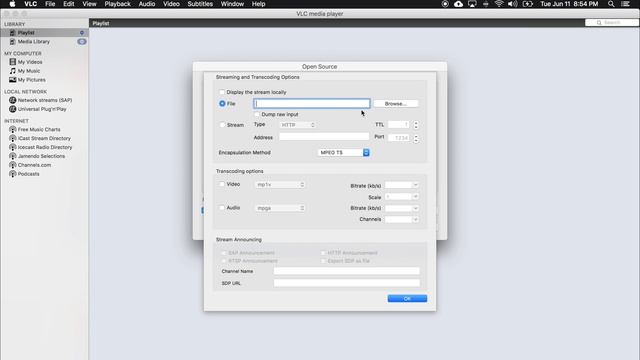The height and width of the screenshot is (360, 640).
Task: Click the OK button
Action: [x=407, y=299]
